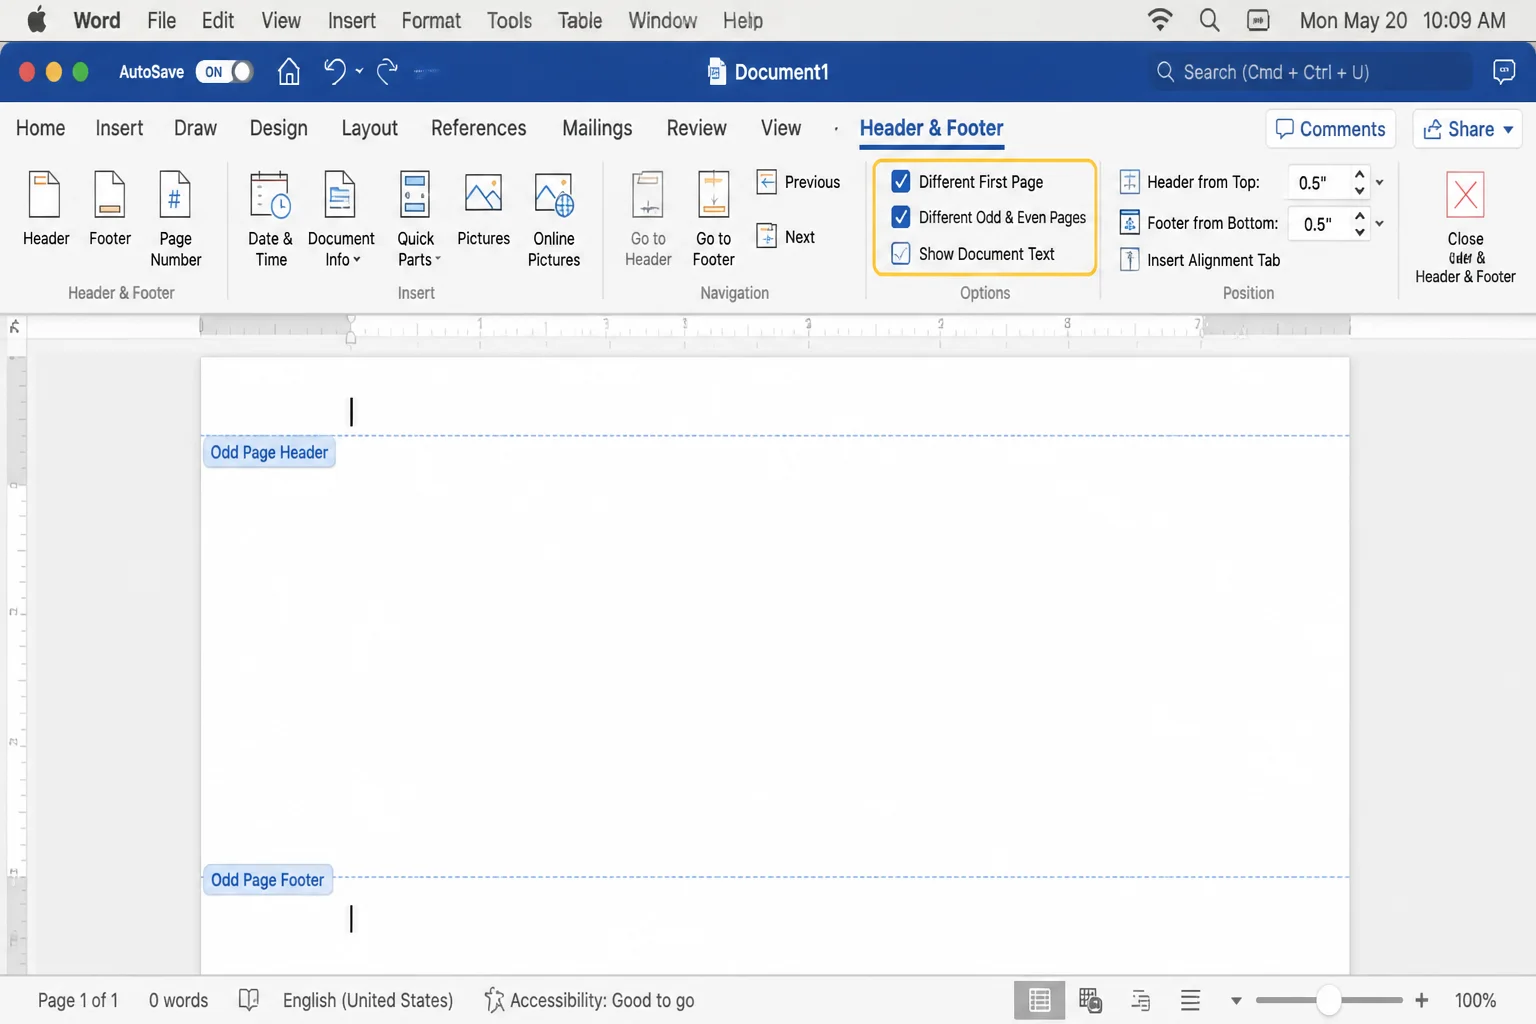Viewport: 1536px width, 1024px height.
Task: Insert Online Pictures
Action: tap(554, 219)
